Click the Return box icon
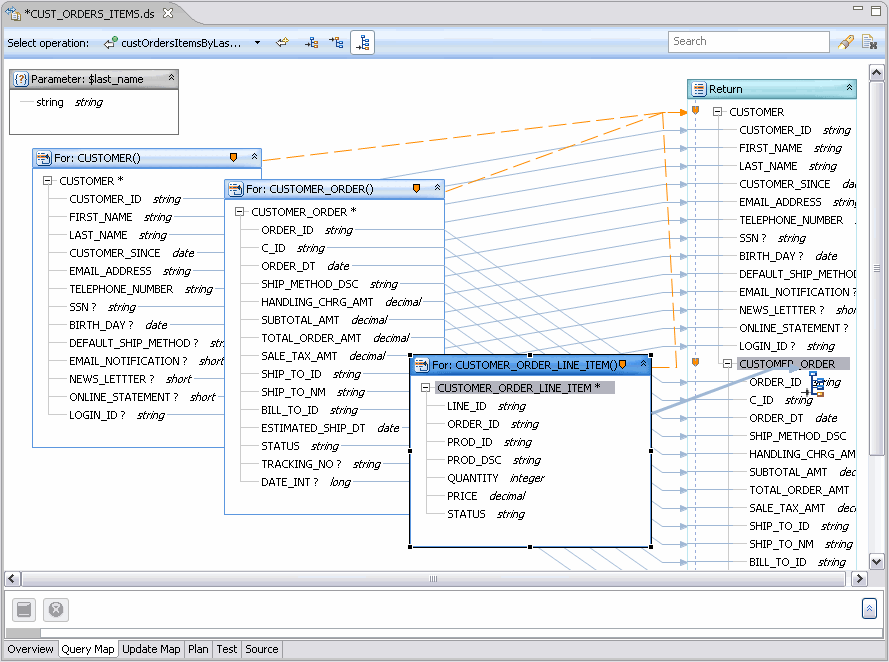889x662 pixels. [x=699, y=89]
